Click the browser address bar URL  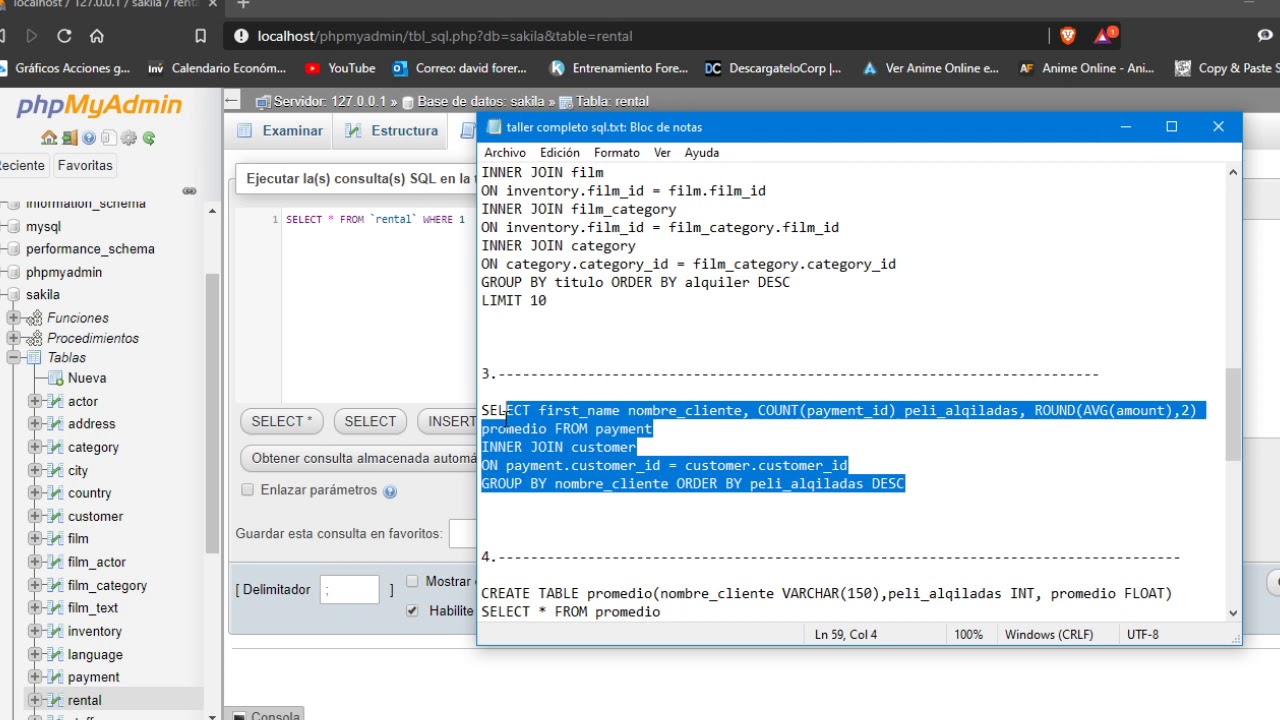pos(445,36)
